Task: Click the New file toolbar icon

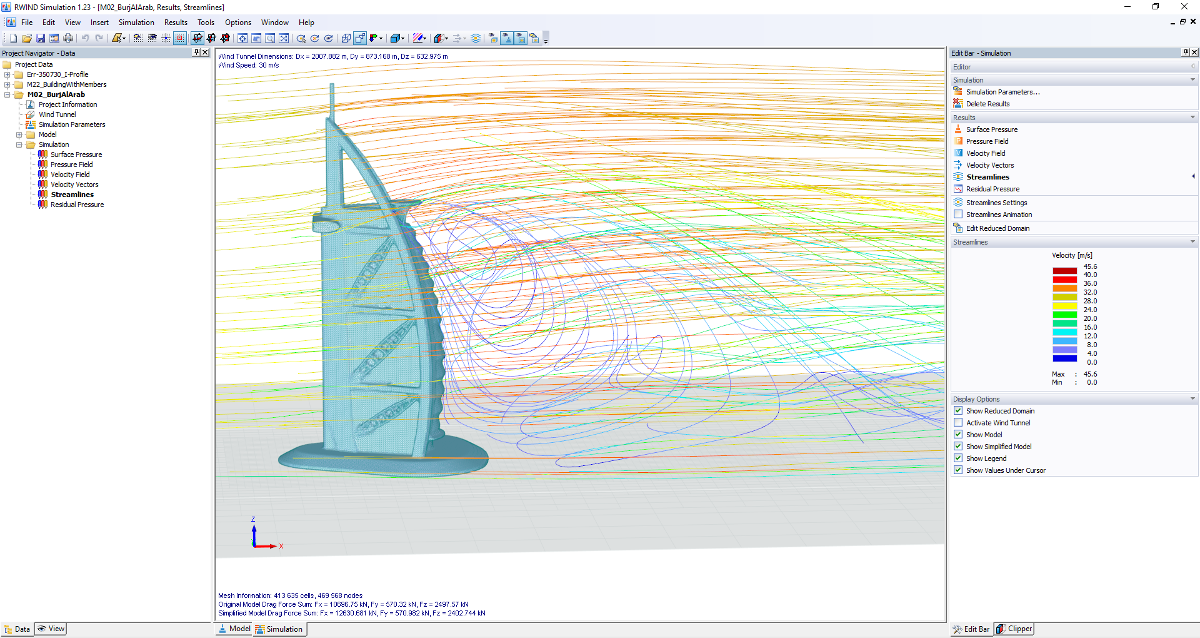Action: [13, 38]
